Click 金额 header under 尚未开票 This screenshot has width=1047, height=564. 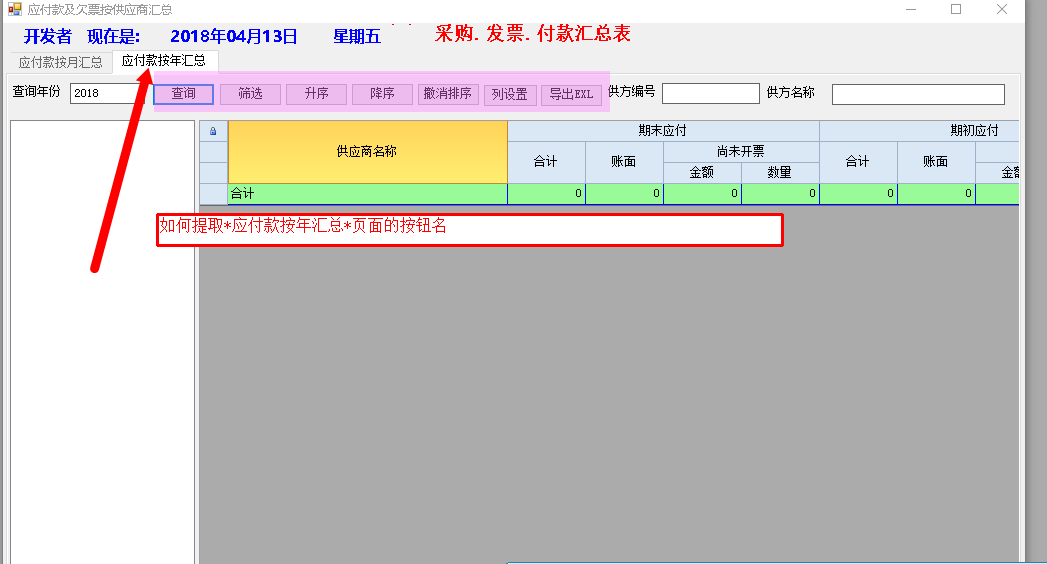pyautogui.click(x=702, y=173)
